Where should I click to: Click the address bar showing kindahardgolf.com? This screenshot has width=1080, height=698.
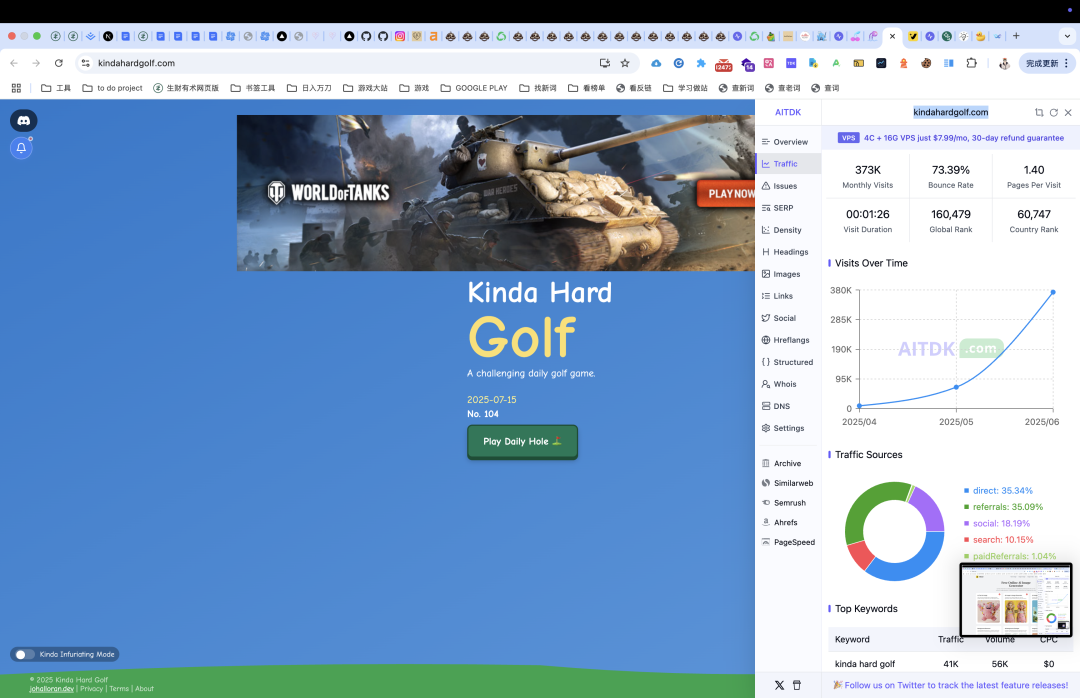click(x=344, y=63)
